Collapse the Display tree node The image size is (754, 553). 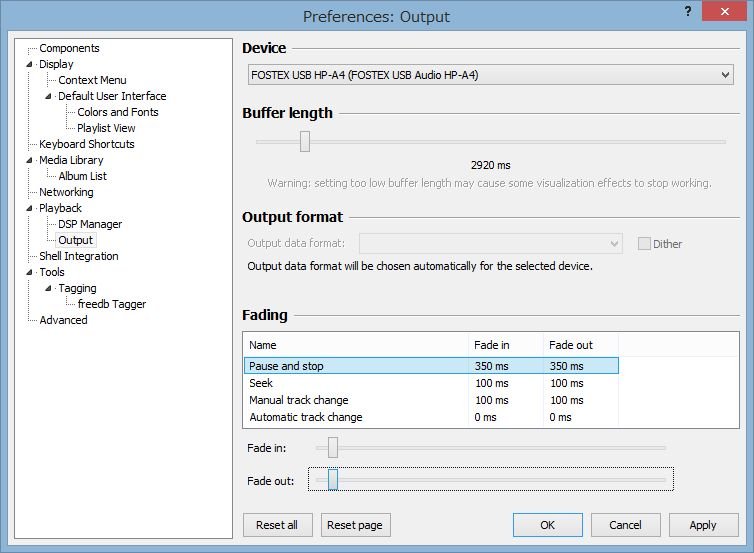click(x=29, y=64)
